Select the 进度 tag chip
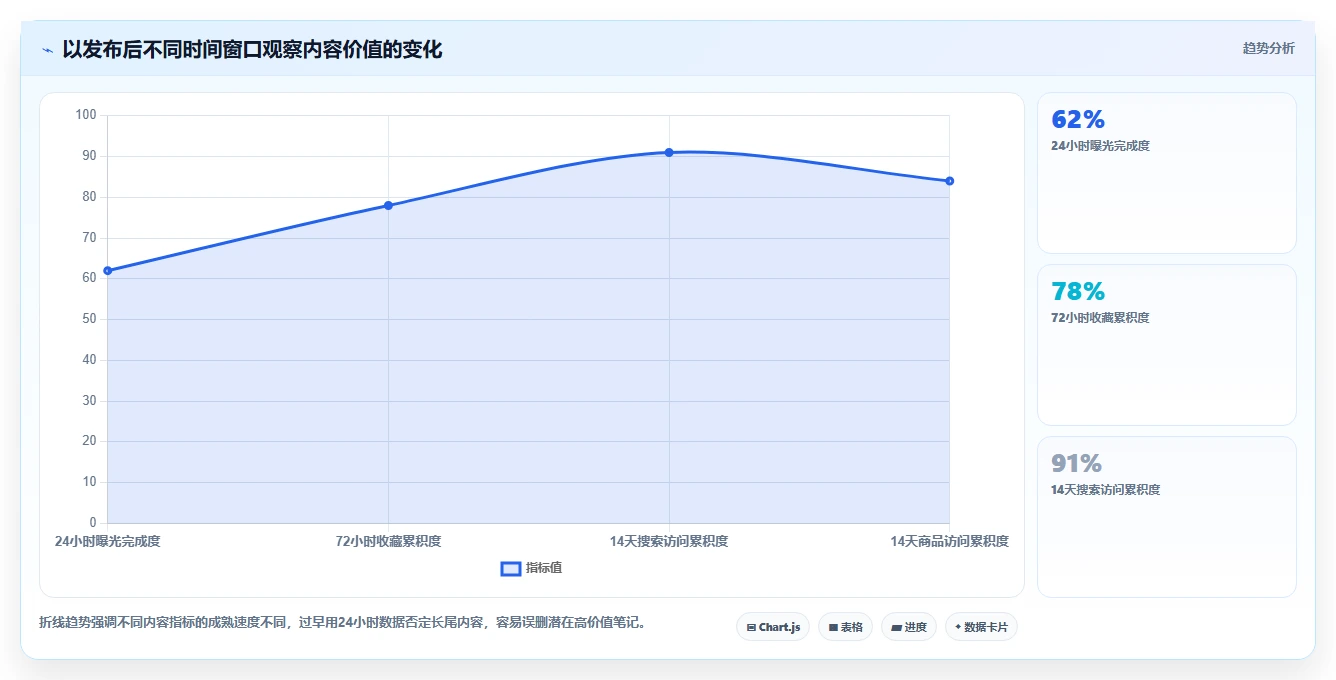 [x=909, y=627]
